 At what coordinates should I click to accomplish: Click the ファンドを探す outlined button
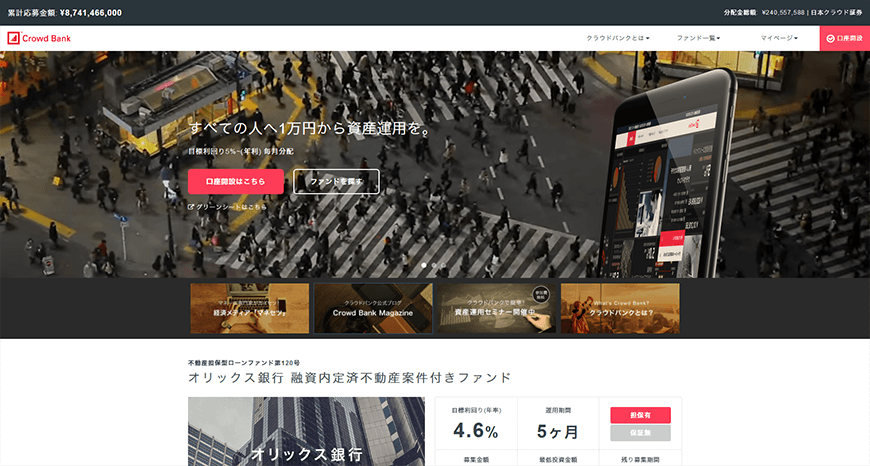point(336,181)
